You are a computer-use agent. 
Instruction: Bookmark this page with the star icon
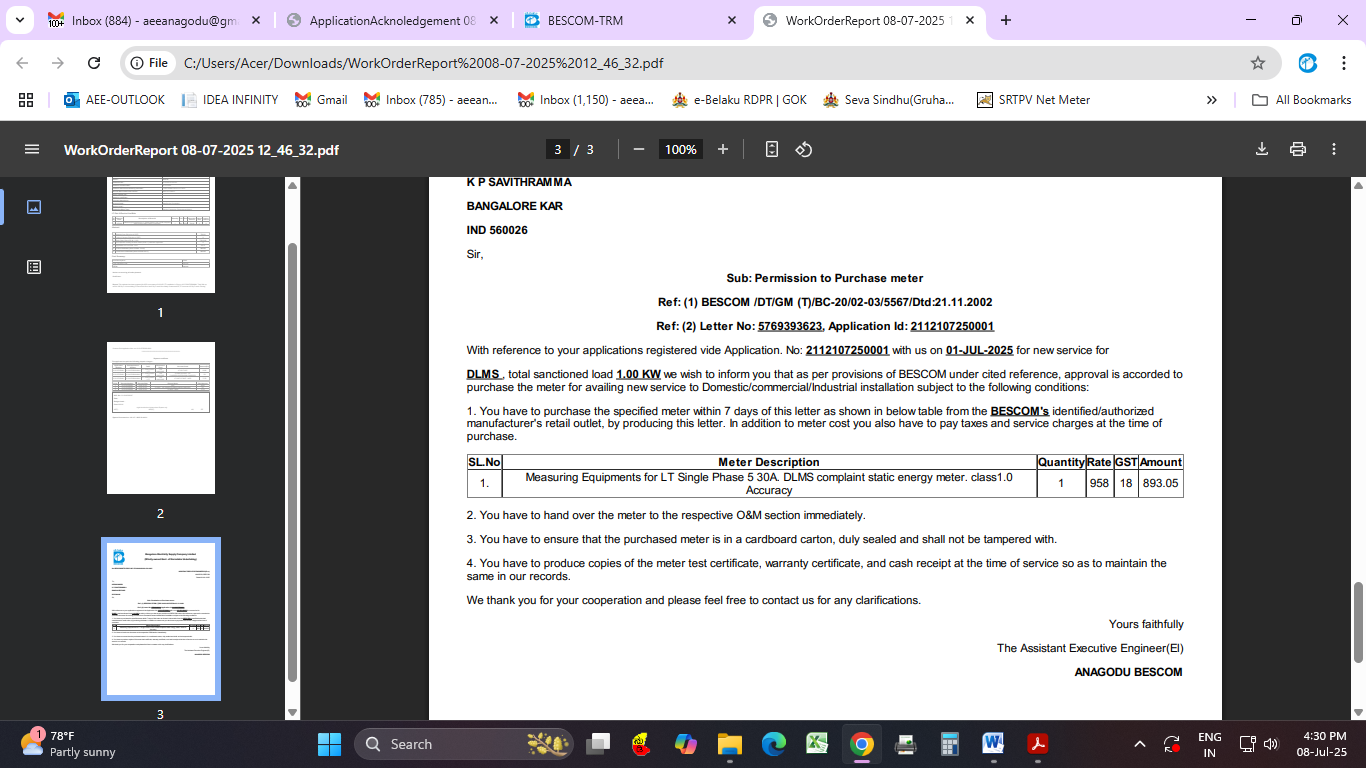pos(1258,63)
